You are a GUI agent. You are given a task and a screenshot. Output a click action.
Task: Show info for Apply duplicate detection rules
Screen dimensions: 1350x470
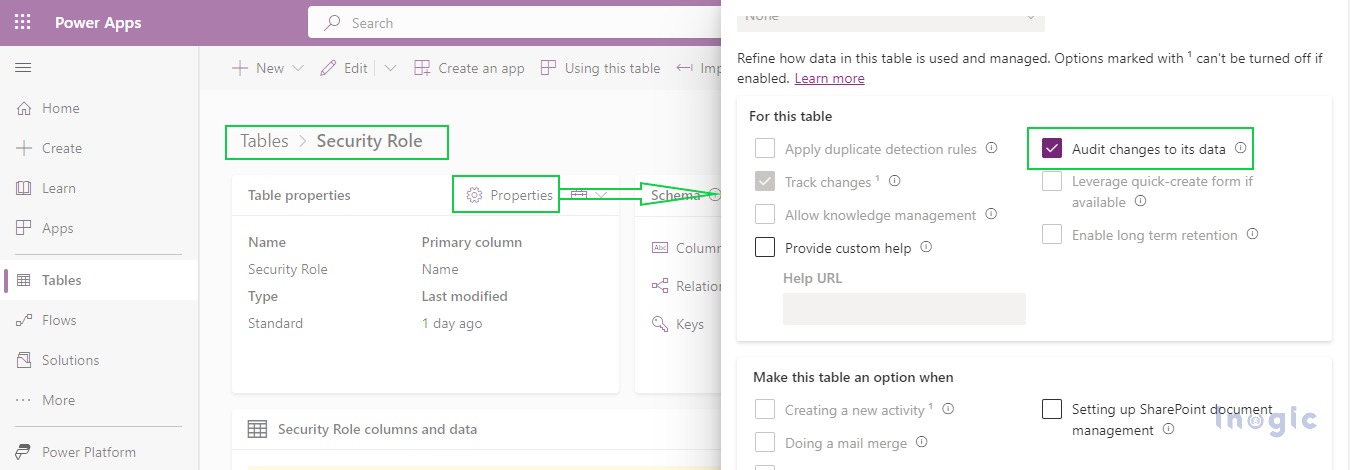click(992, 148)
